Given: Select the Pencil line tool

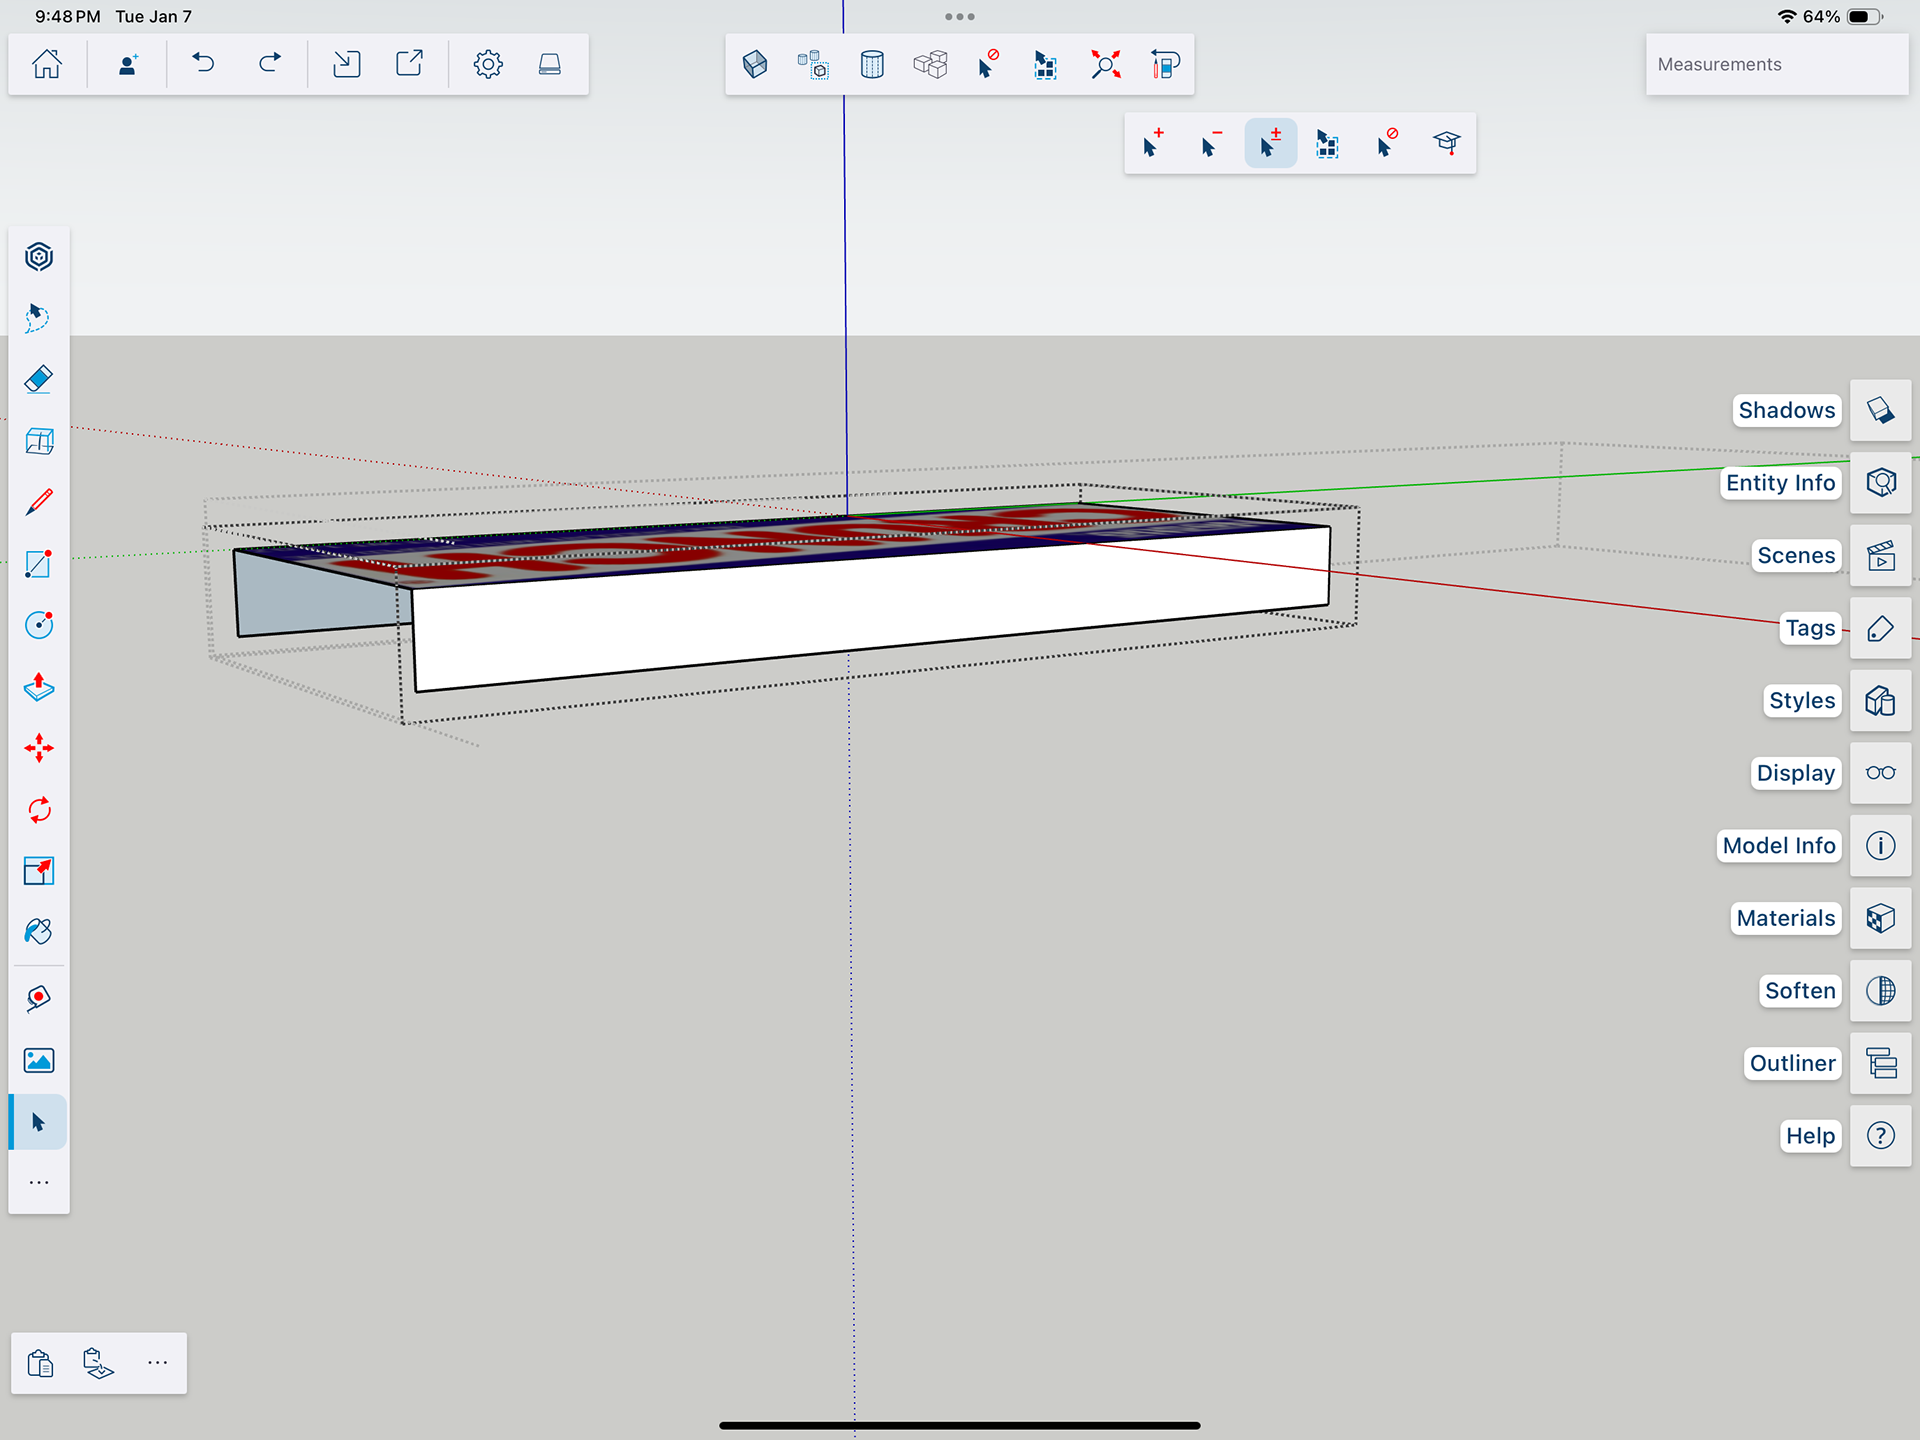Looking at the screenshot, I should [39, 502].
